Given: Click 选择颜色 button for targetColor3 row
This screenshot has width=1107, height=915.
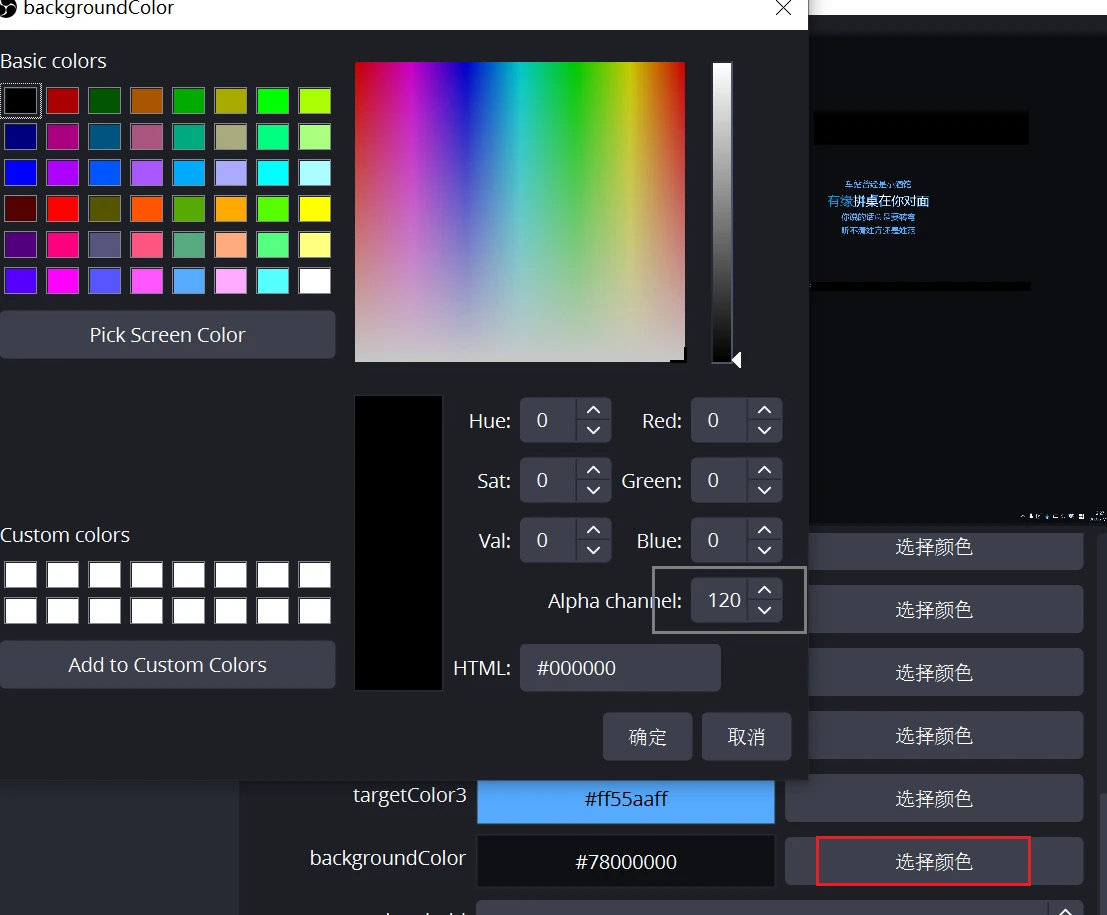Looking at the screenshot, I should click(933, 799).
